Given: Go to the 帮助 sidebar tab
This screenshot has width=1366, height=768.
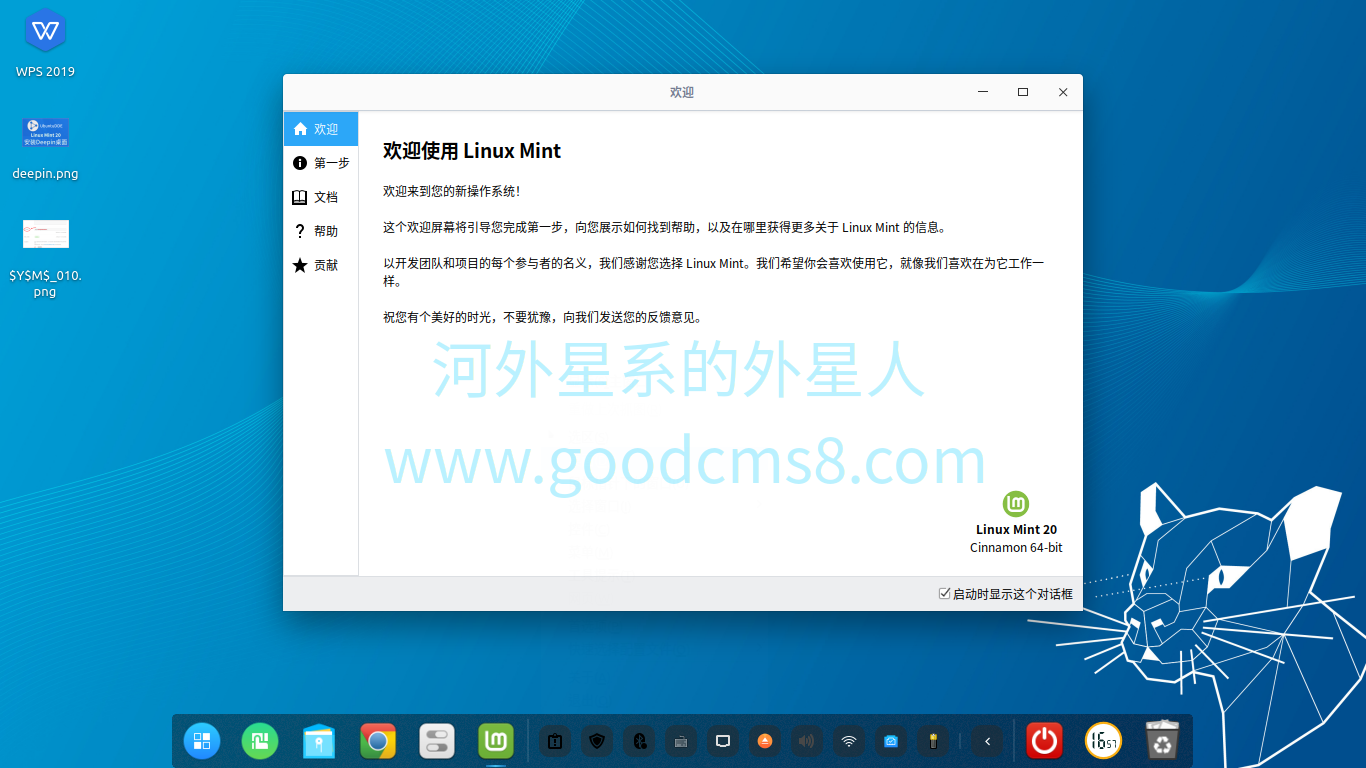Looking at the screenshot, I should [x=321, y=231].
